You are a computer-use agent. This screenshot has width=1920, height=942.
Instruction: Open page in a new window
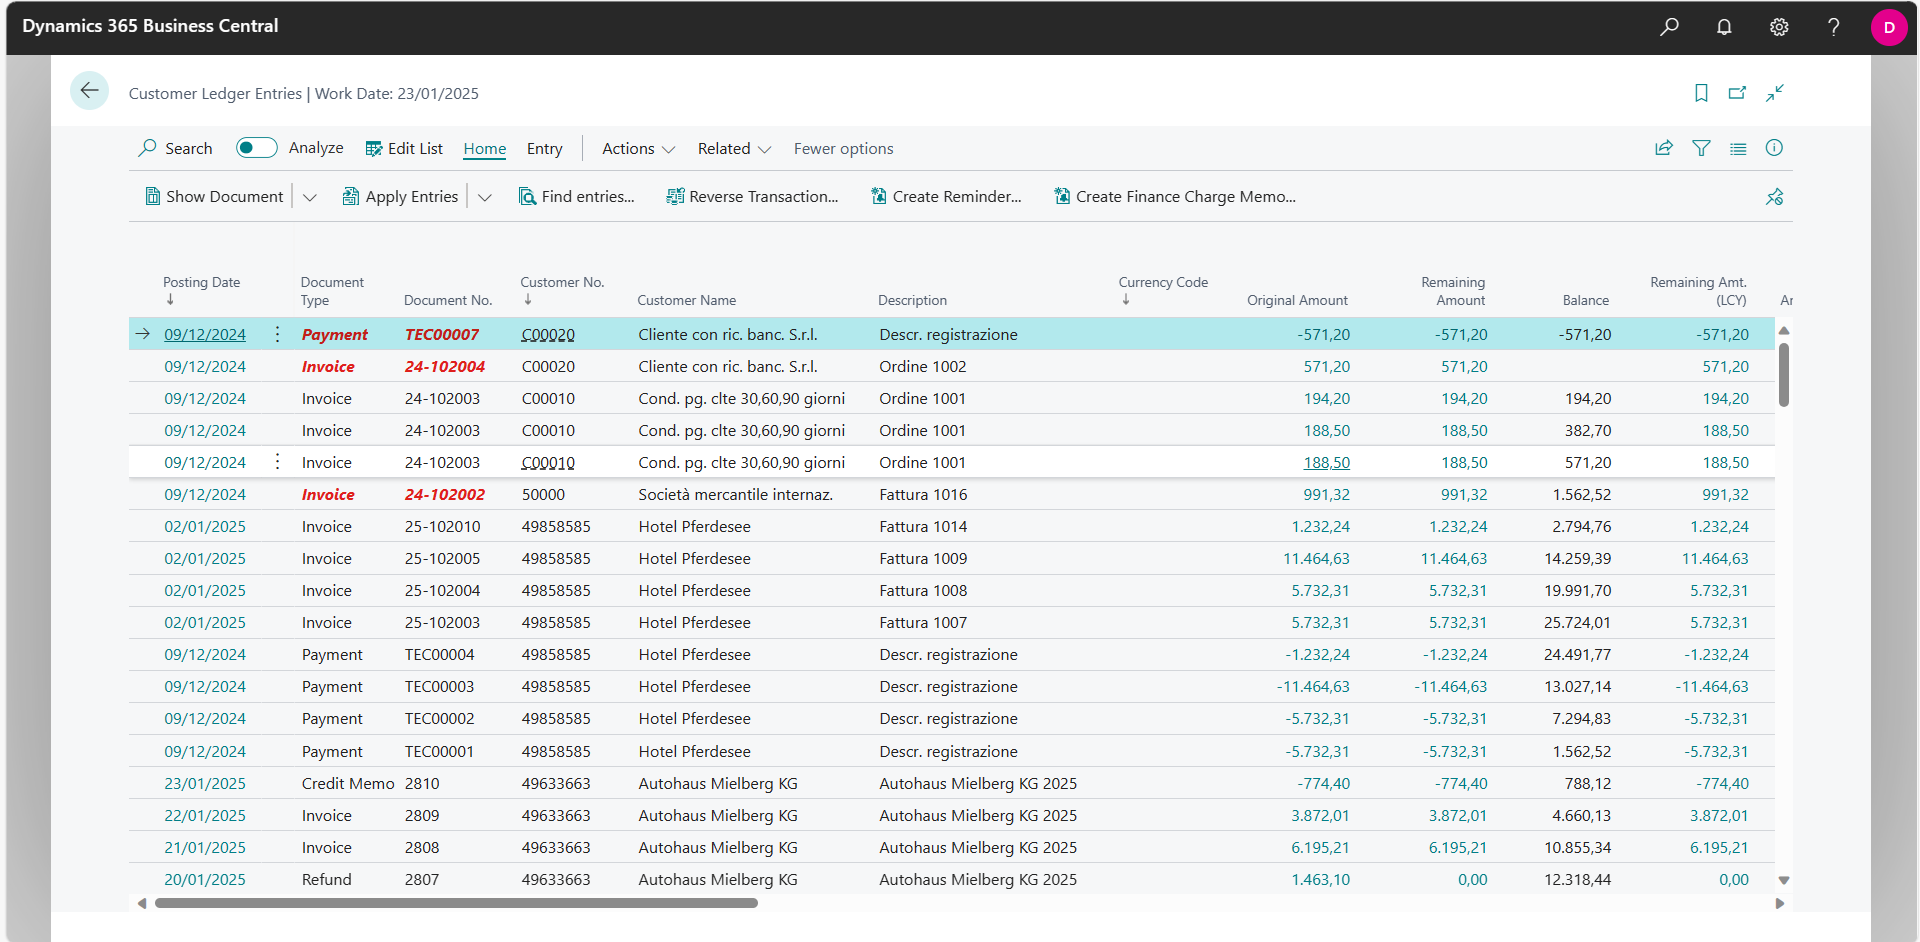[1737, 93]
